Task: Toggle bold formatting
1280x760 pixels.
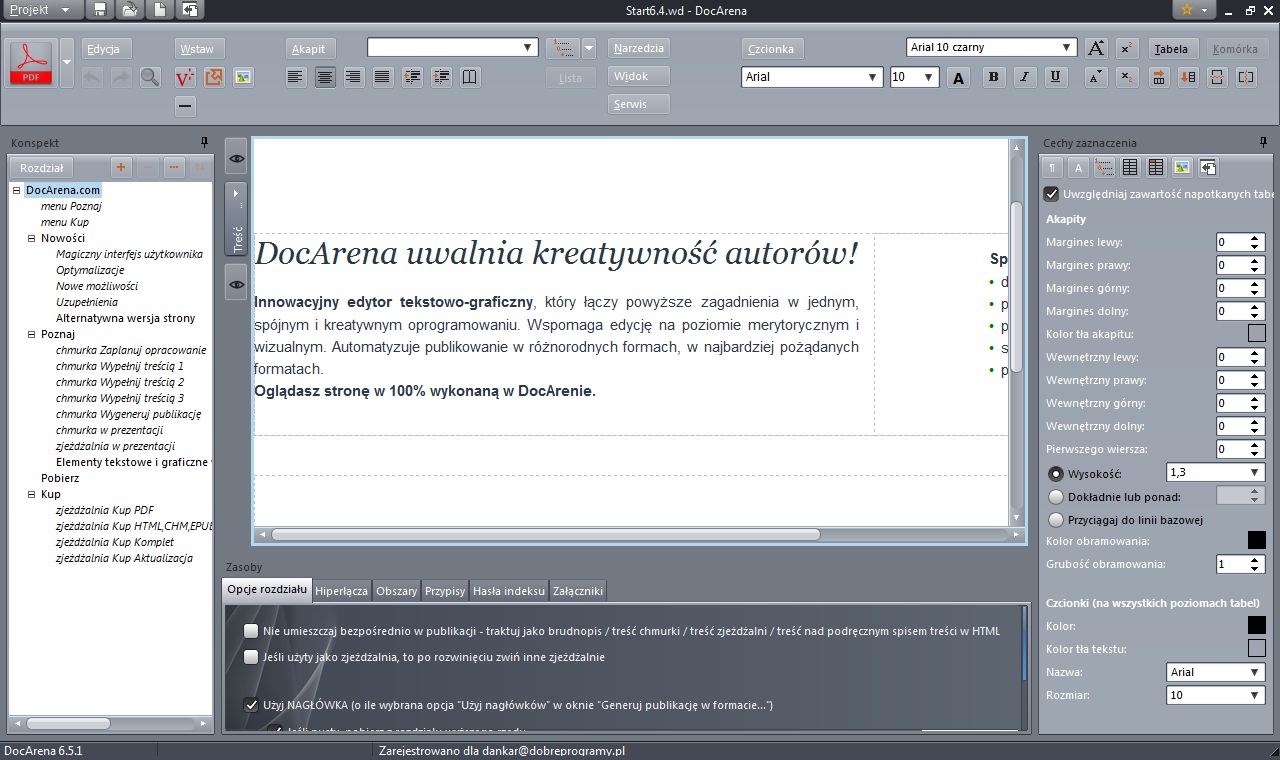Action: tap(993, 77)
